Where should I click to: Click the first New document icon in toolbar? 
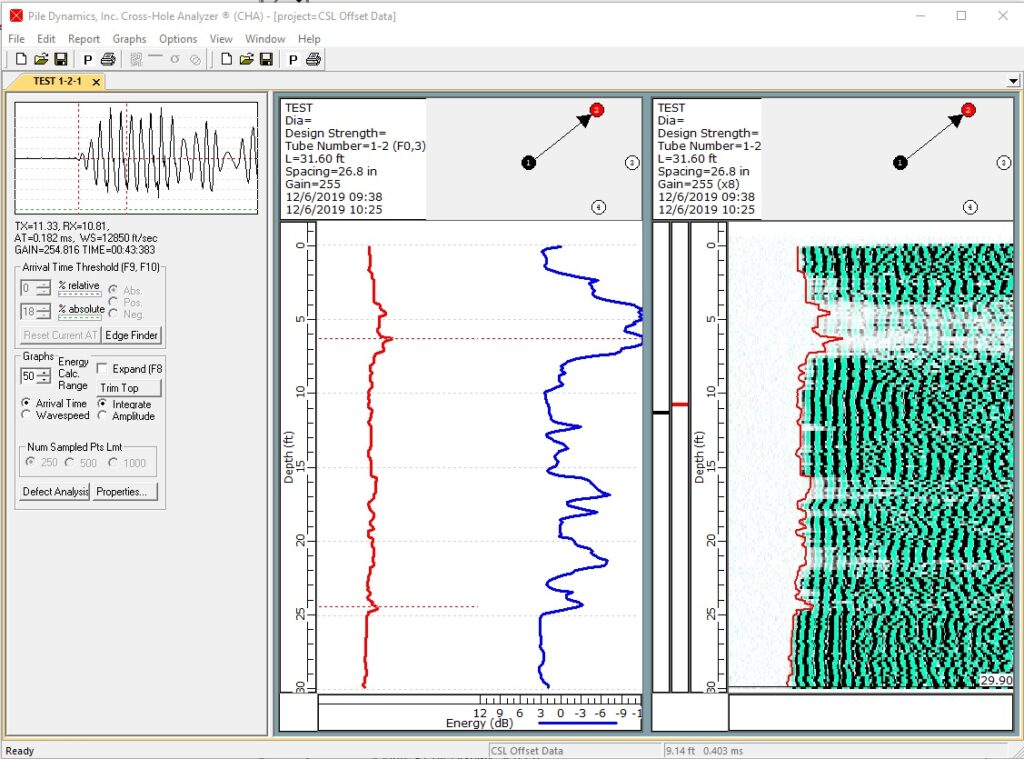tap(21, 59)
